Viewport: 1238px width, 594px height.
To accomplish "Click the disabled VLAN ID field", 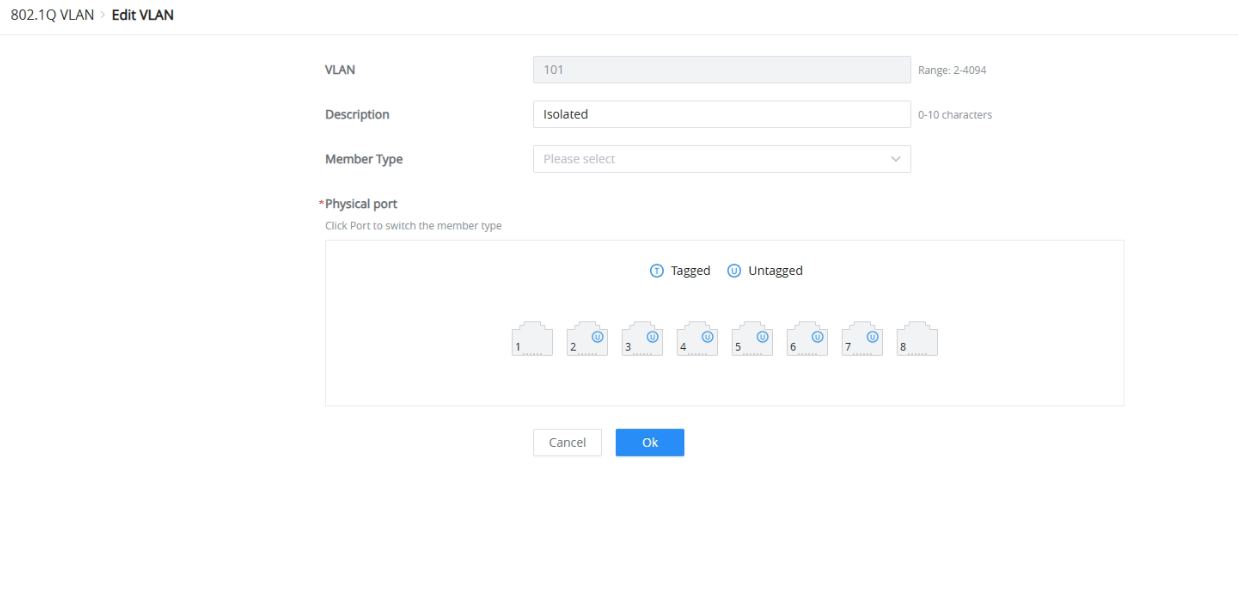I will tap(722, 70).
